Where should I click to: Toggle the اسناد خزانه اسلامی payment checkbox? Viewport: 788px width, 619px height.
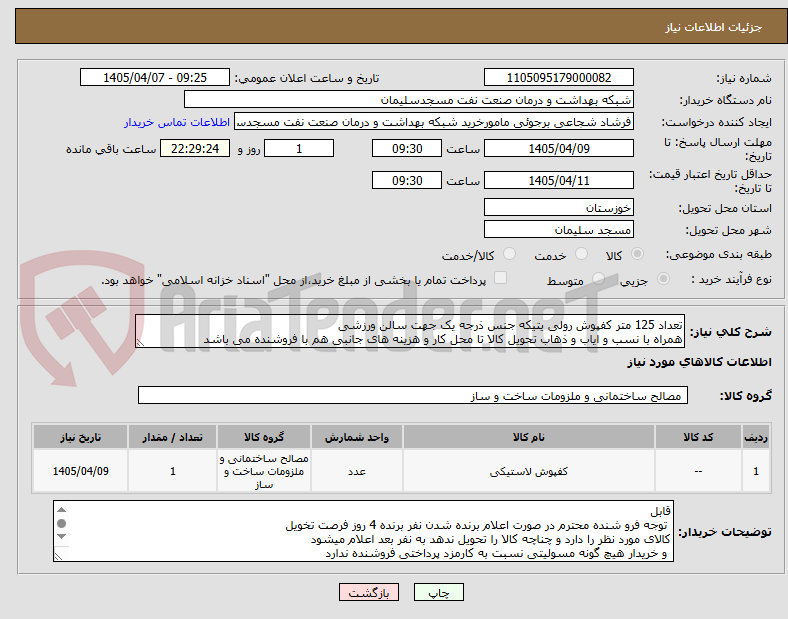501,277
